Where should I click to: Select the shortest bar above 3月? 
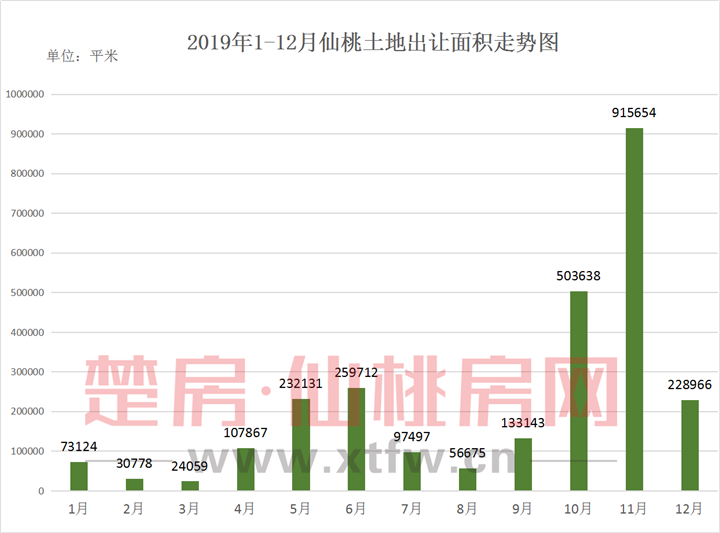[x=190, y=486]
